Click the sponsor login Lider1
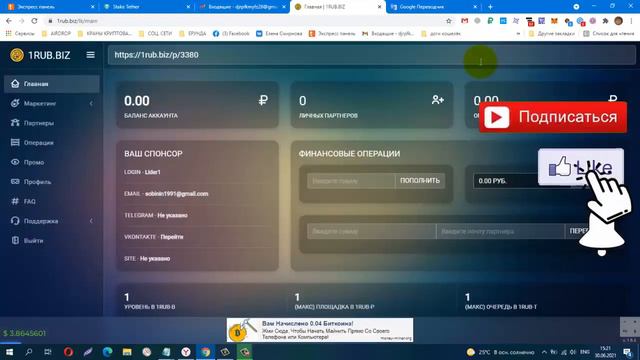 [152, 172]
